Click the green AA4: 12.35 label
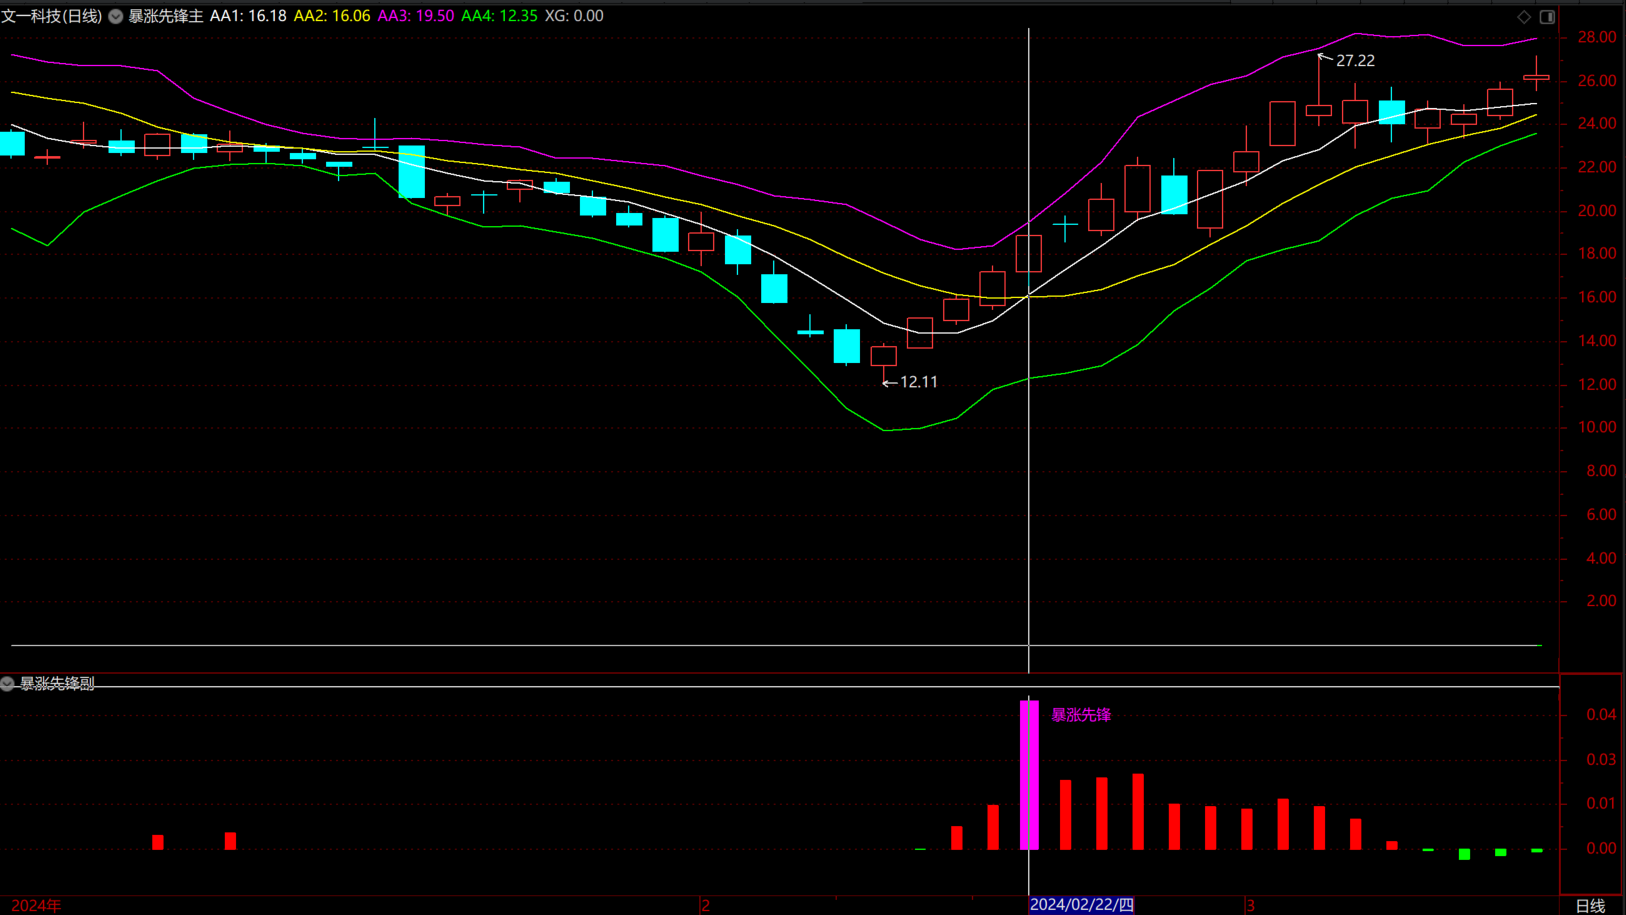This screenshot has width=1626, height=915. pos(499,16)
